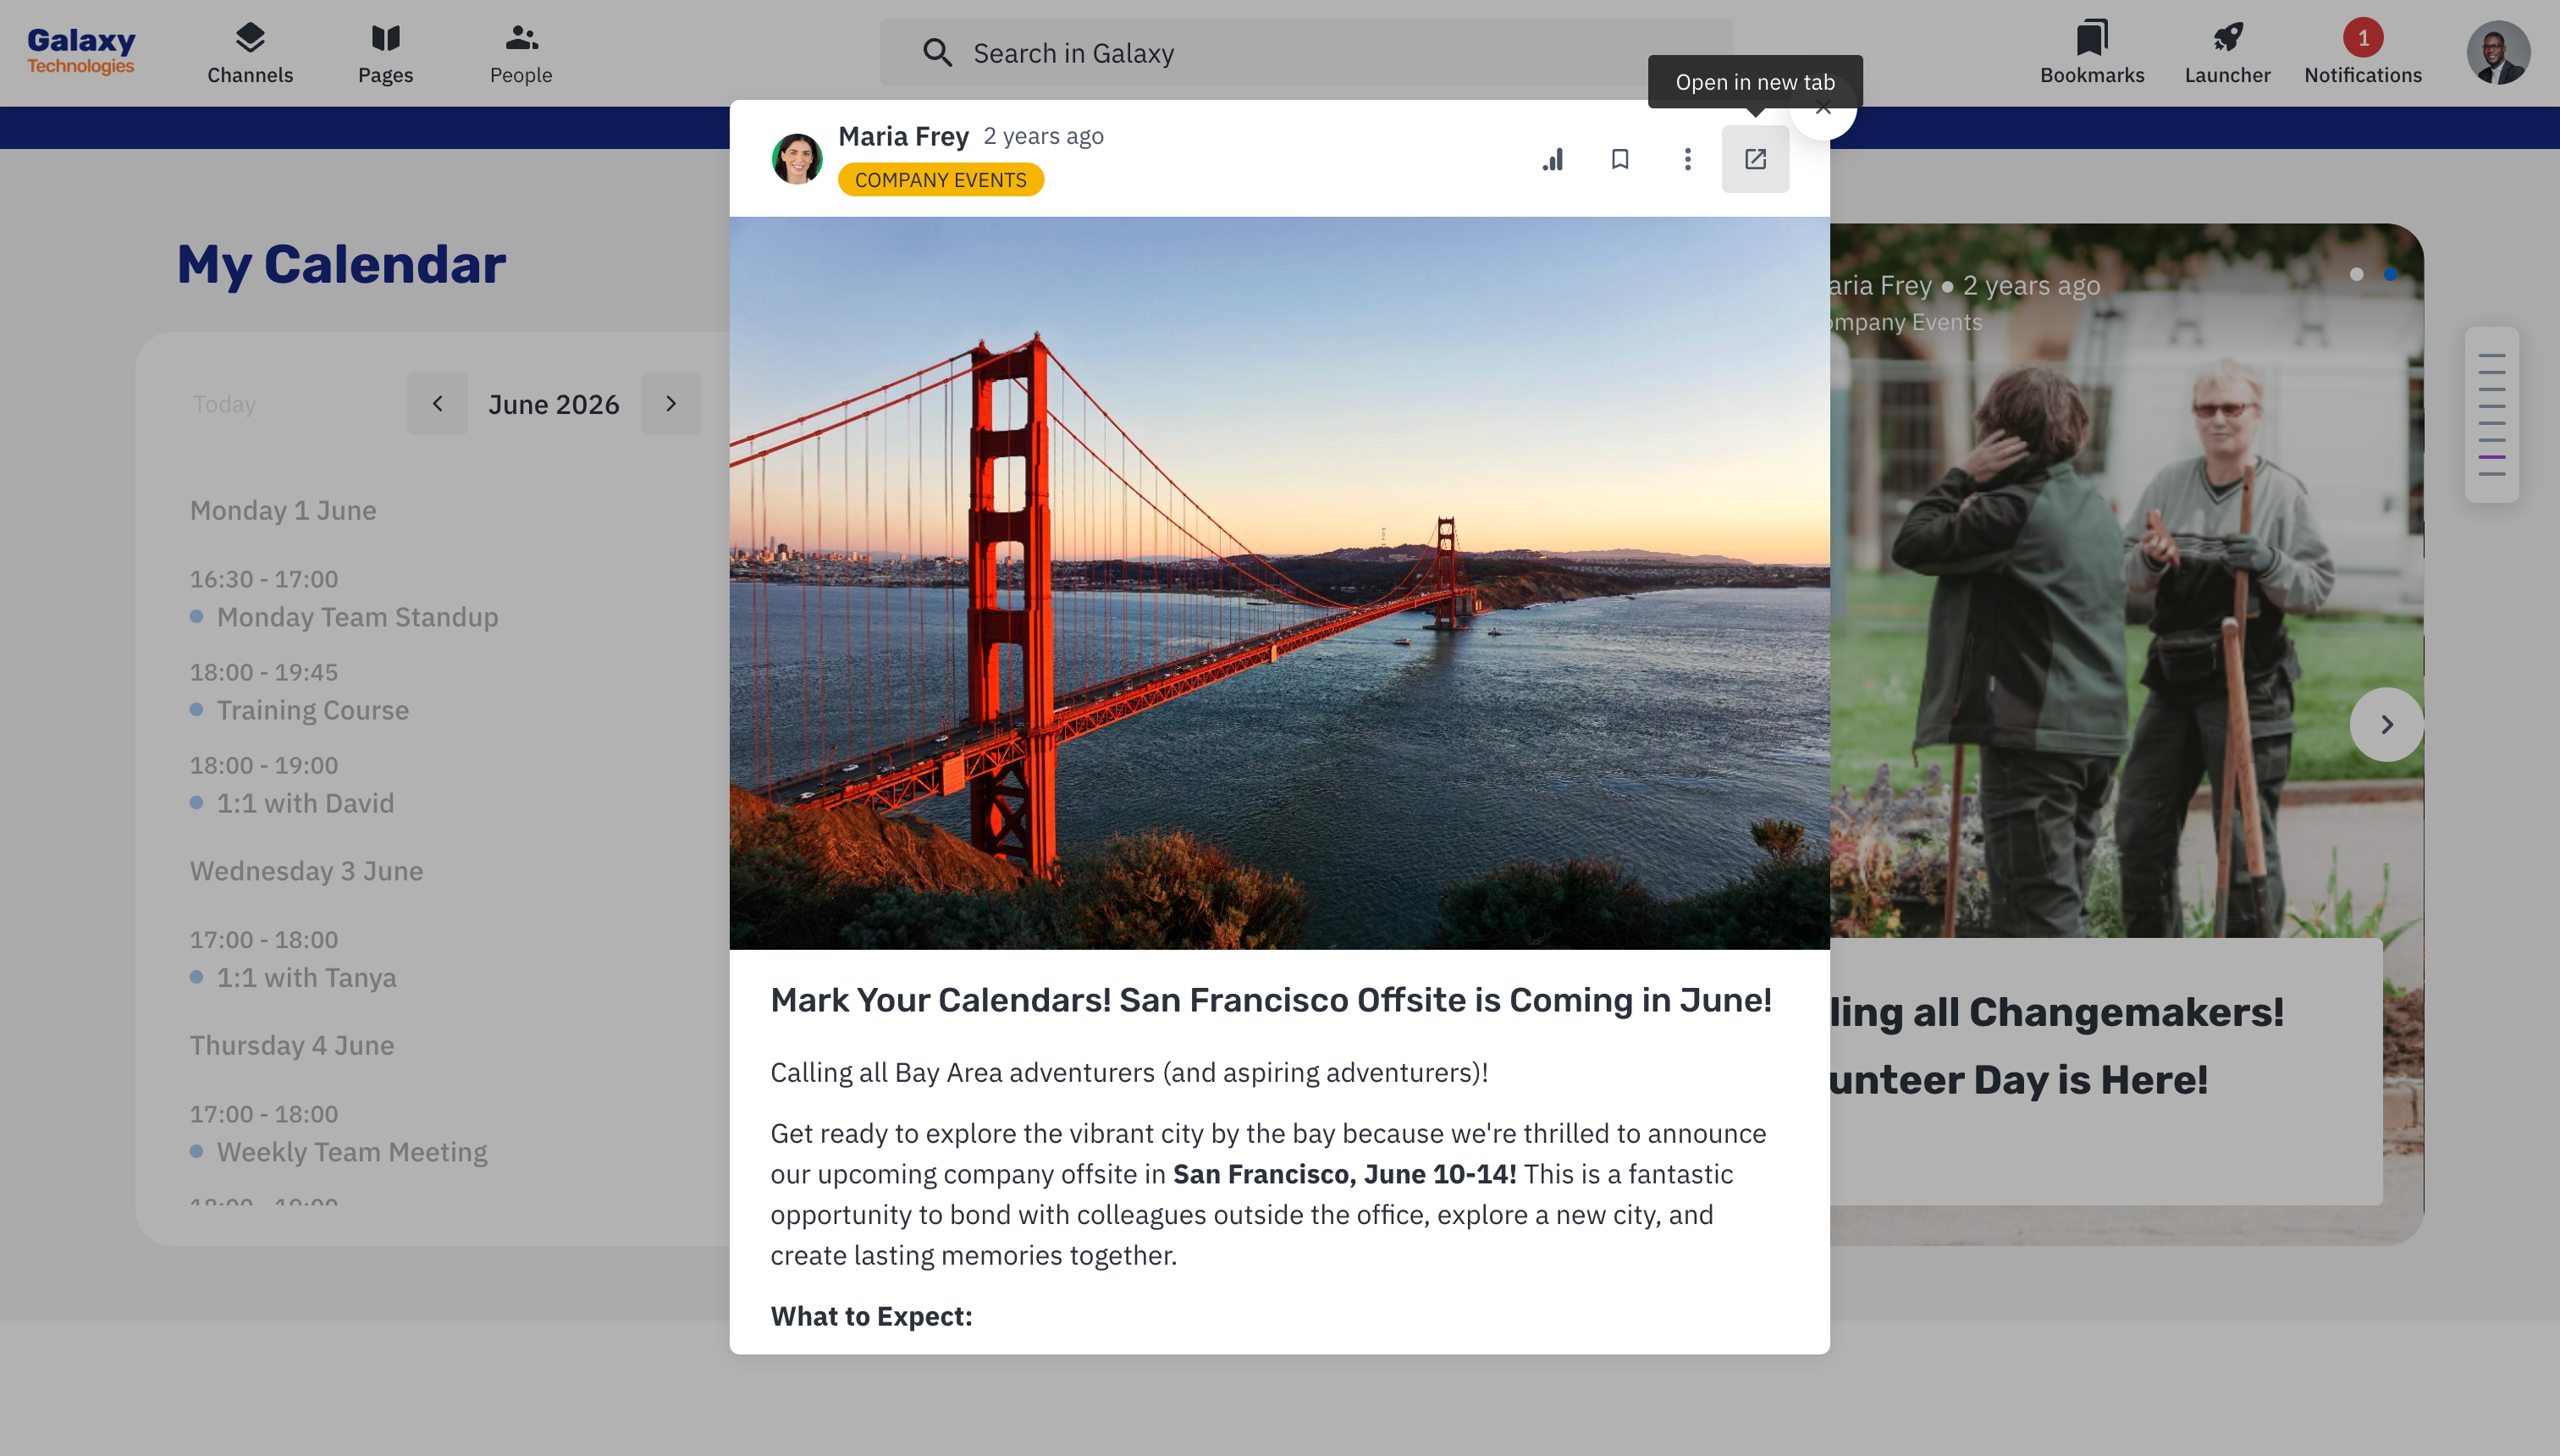Click the purple-highlighted section in page outline
Image resolution: width=2560 pixels, height=1456 pixels.
(2491, 457)
